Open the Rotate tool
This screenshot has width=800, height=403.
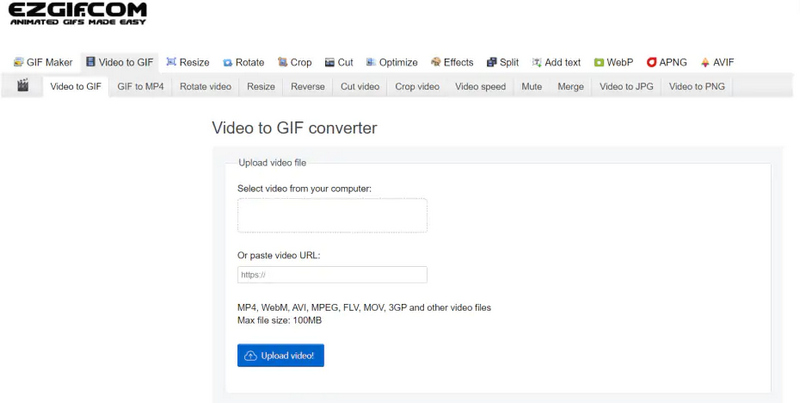coord(243,62)
